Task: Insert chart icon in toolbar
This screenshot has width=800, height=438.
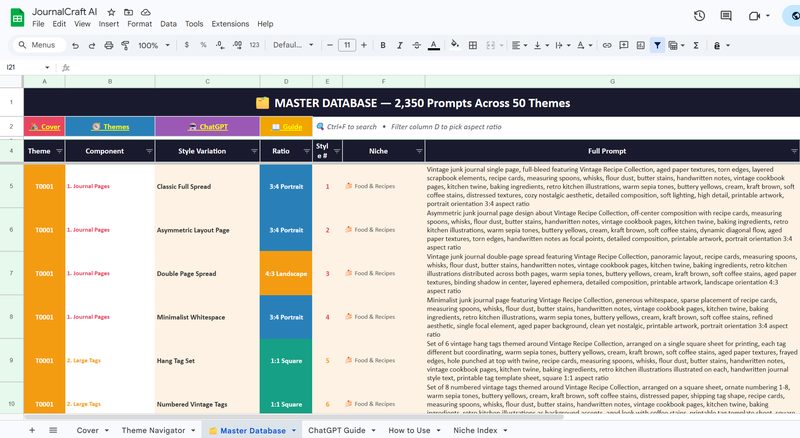Action: tap(640, 45)
